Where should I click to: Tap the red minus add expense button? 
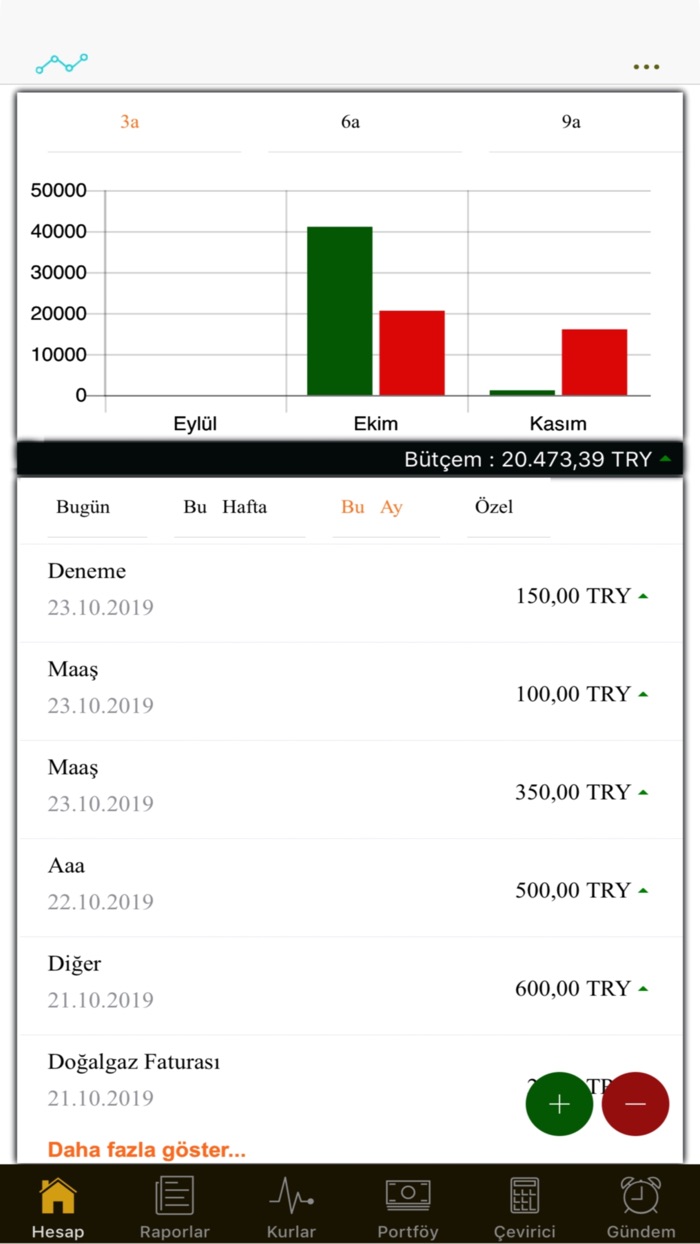pos(635,1104)
